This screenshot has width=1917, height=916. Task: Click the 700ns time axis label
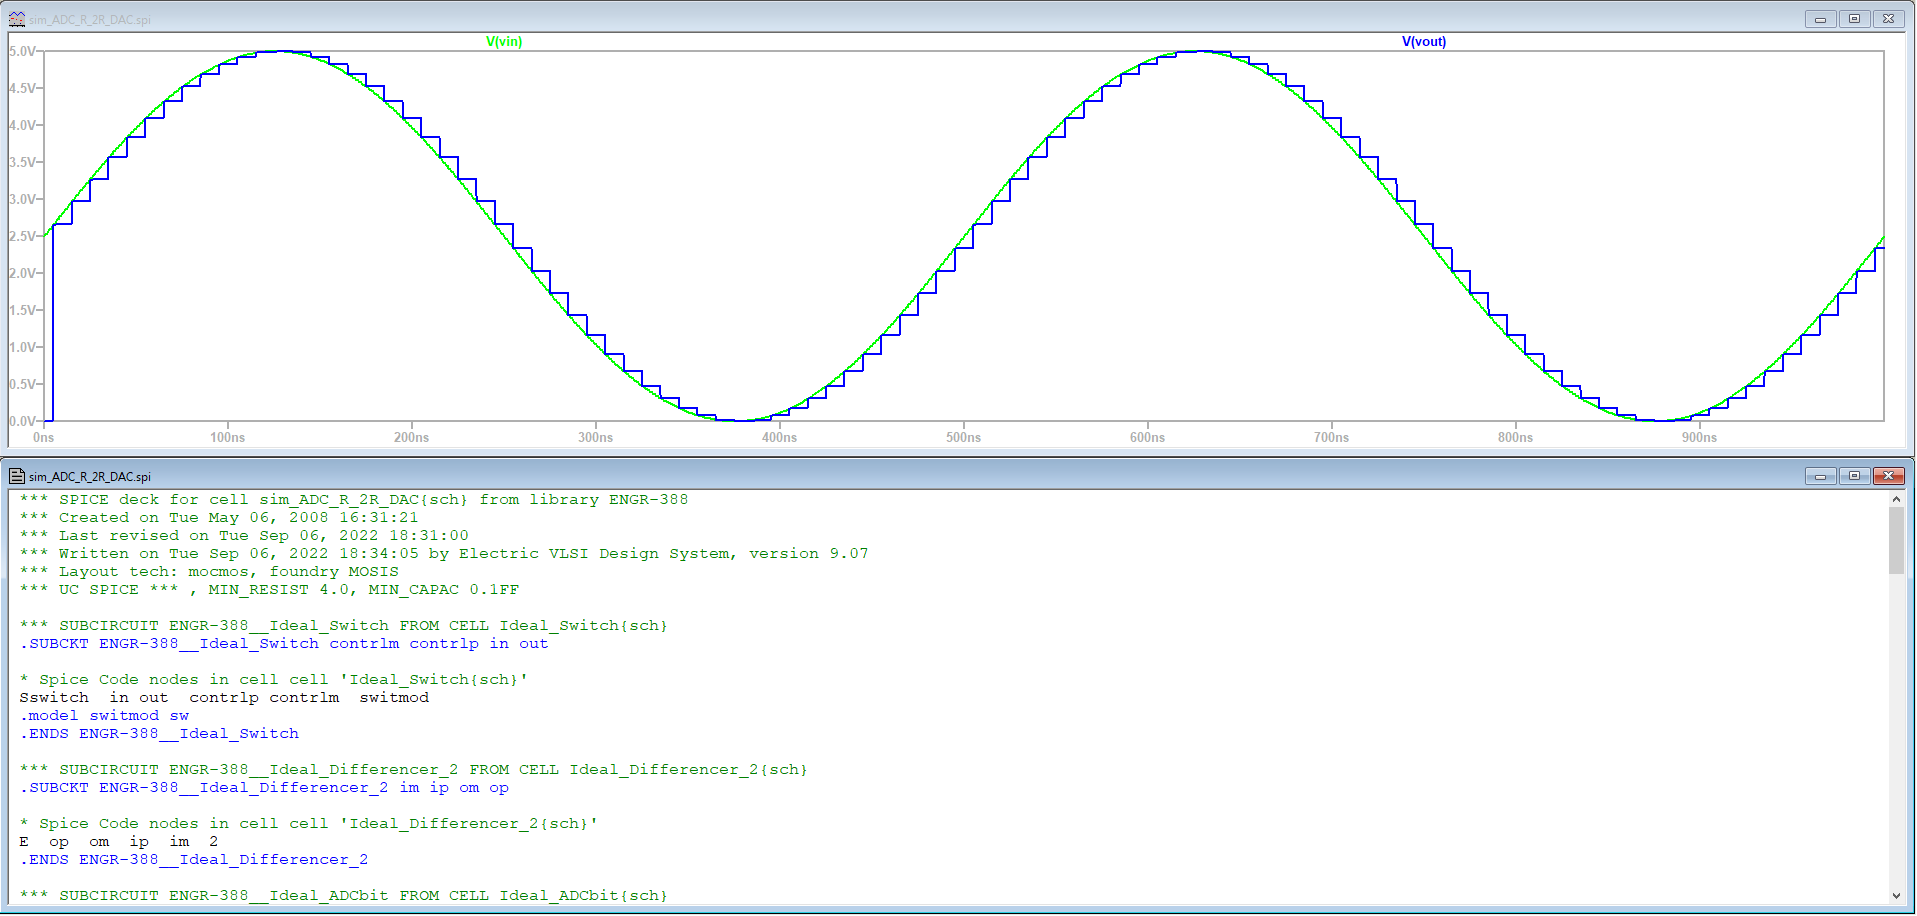(x=1331, y=437)
